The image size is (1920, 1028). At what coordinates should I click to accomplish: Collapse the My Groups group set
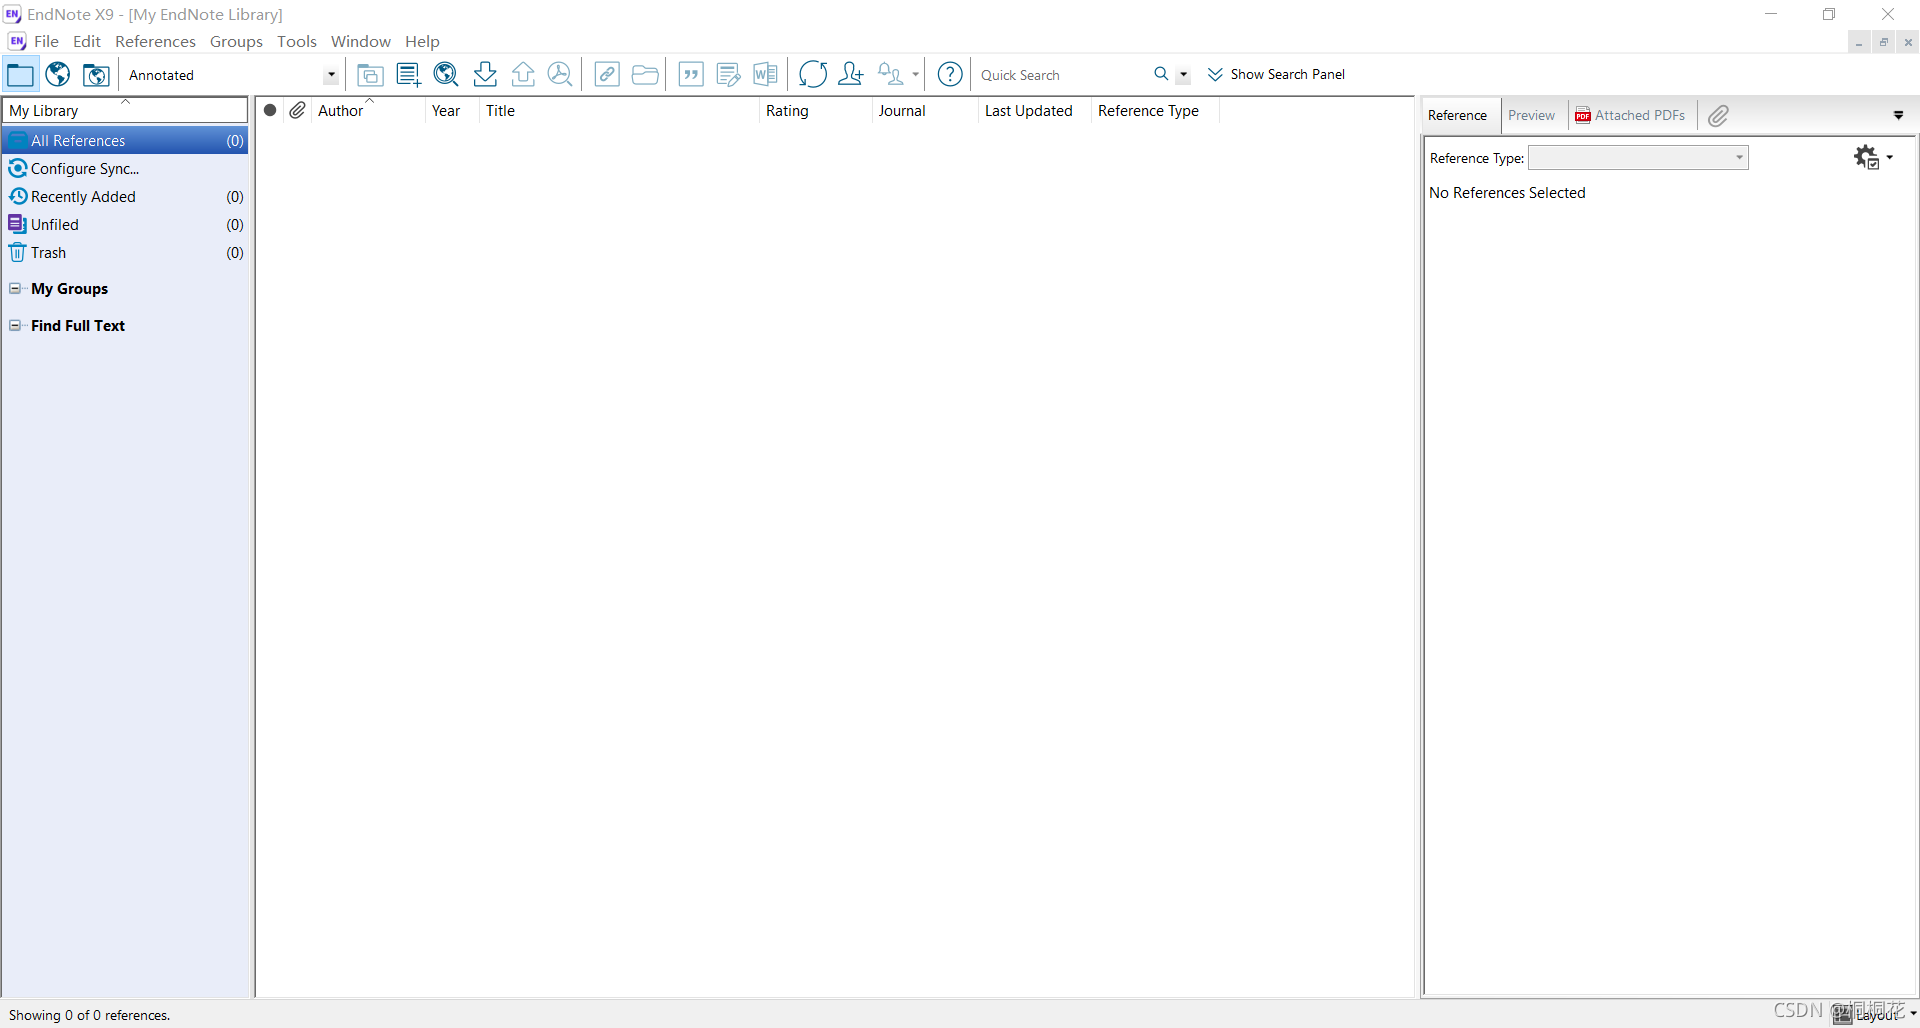[x=15, y=289]
